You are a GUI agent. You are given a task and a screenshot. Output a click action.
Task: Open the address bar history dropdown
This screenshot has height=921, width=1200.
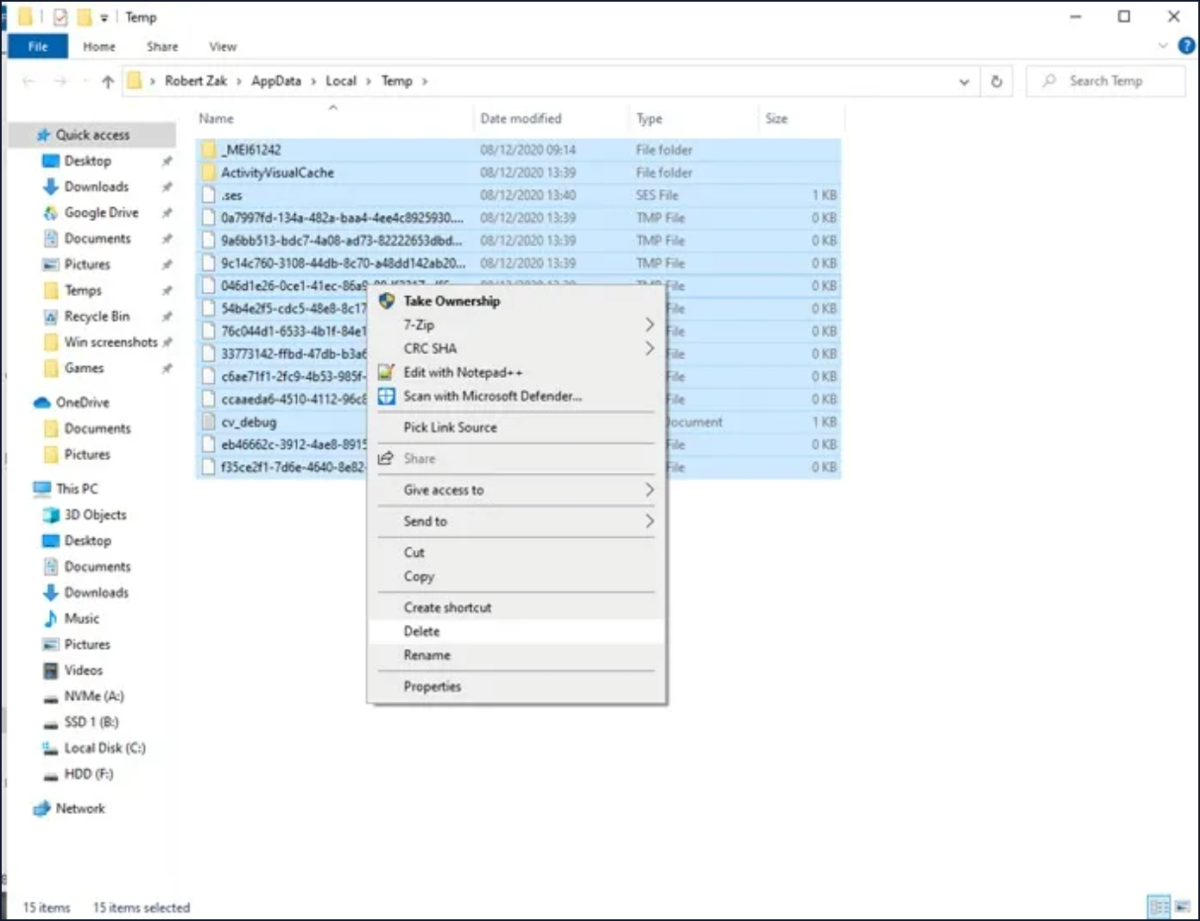[962, 81]
